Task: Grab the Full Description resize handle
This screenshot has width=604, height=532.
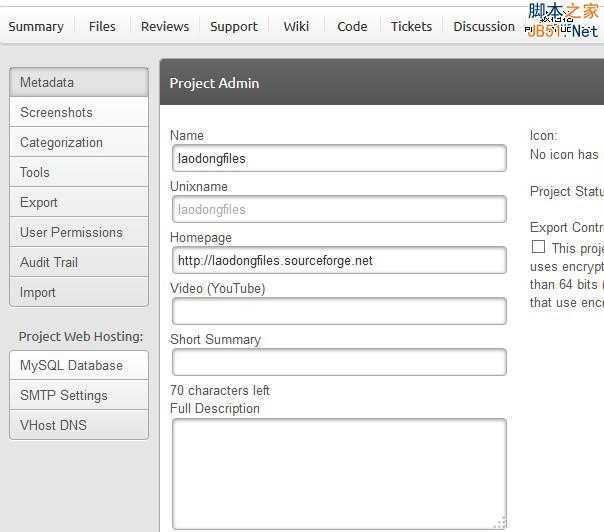Action: (x=500, y=522)
